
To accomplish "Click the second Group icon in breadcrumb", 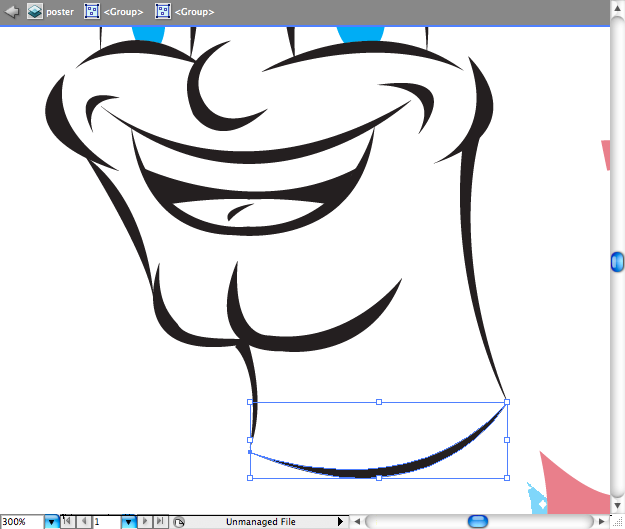I will 163,12.
